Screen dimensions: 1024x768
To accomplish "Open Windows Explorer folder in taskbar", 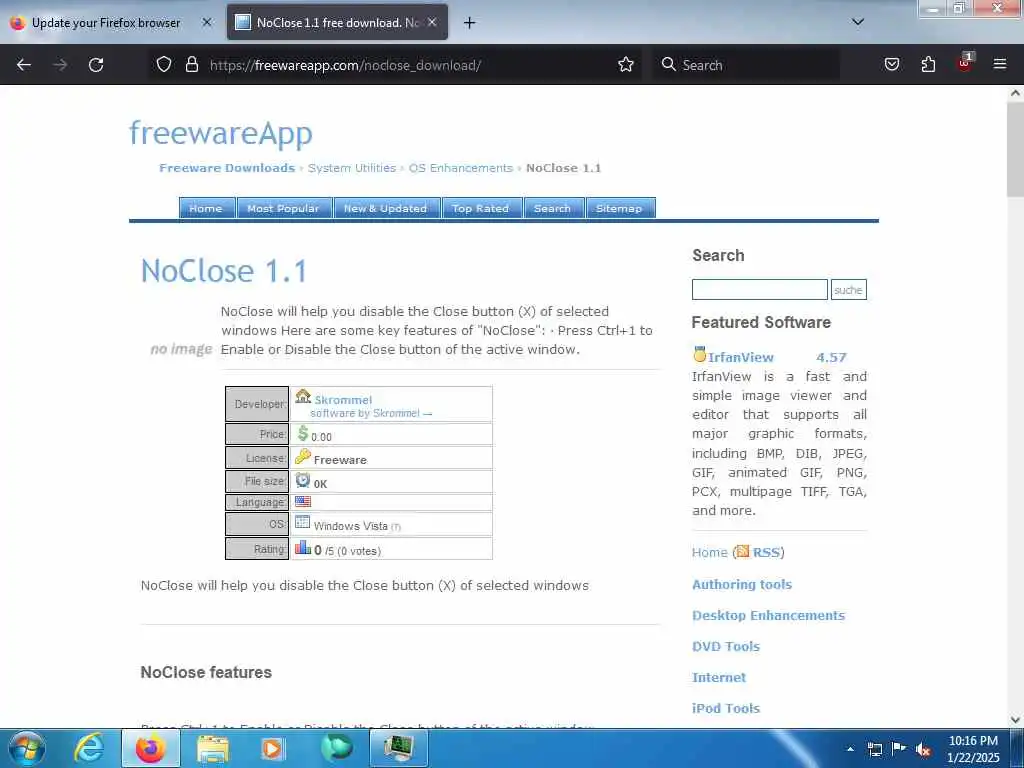I will click(212, 748).
